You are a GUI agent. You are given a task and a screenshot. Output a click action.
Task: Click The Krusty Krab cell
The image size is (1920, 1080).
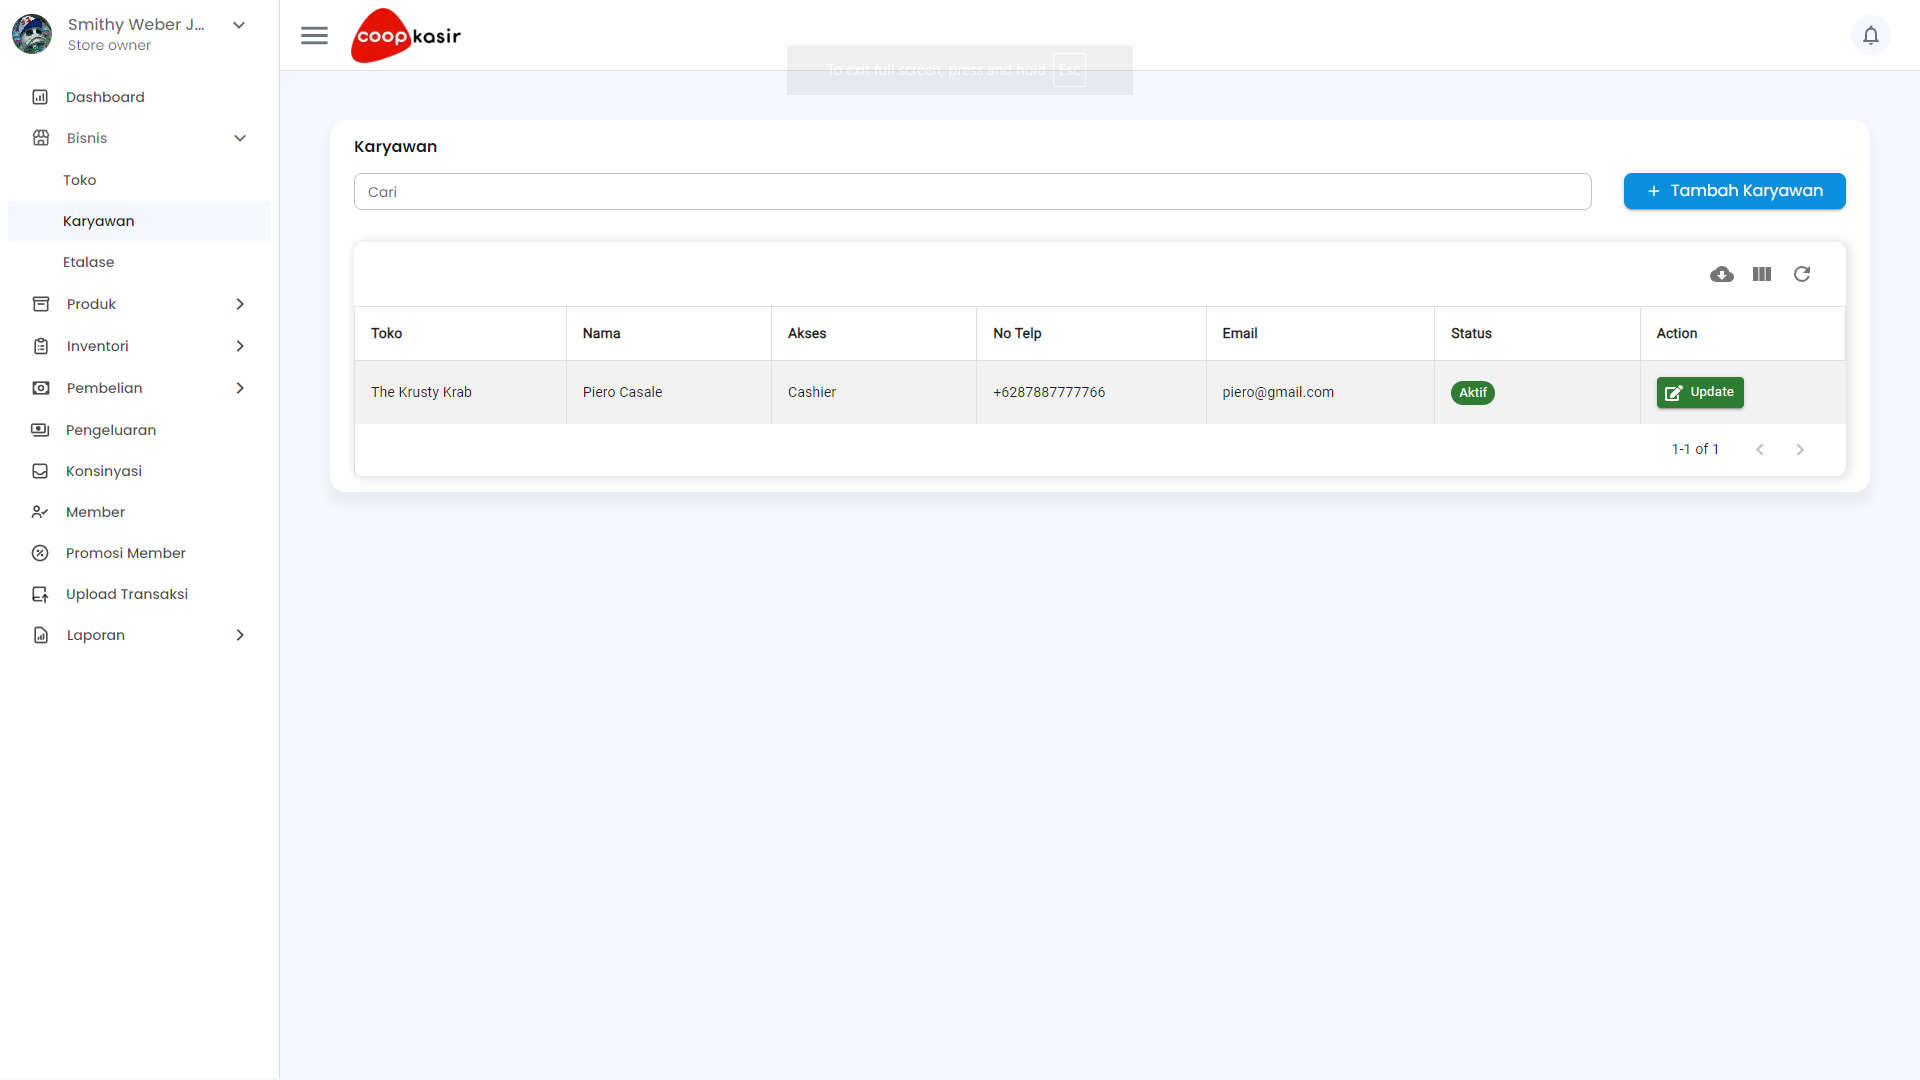click(460, 392)
